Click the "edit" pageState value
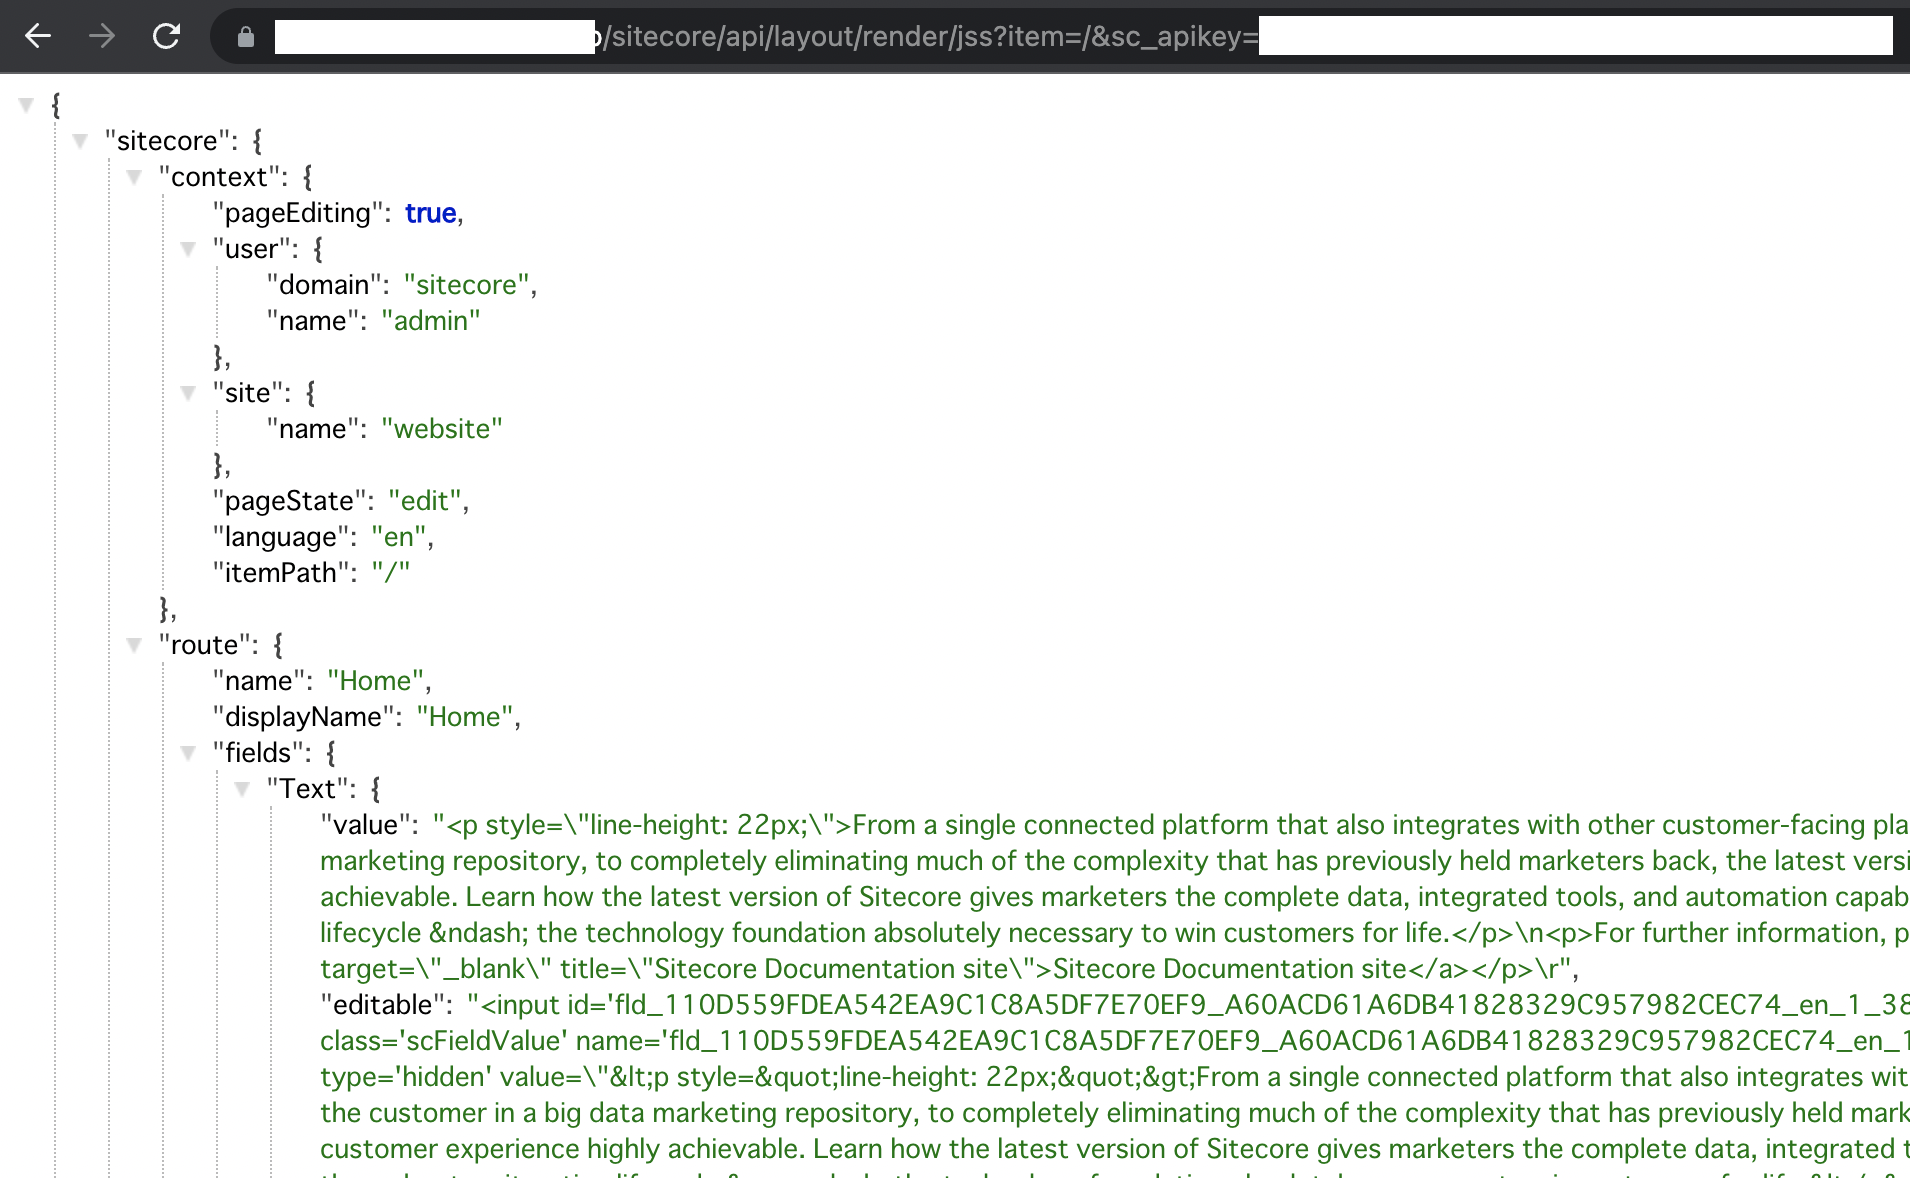Image resolution: width=1910 pixels, height=1178 pixels. coord(425,501)
